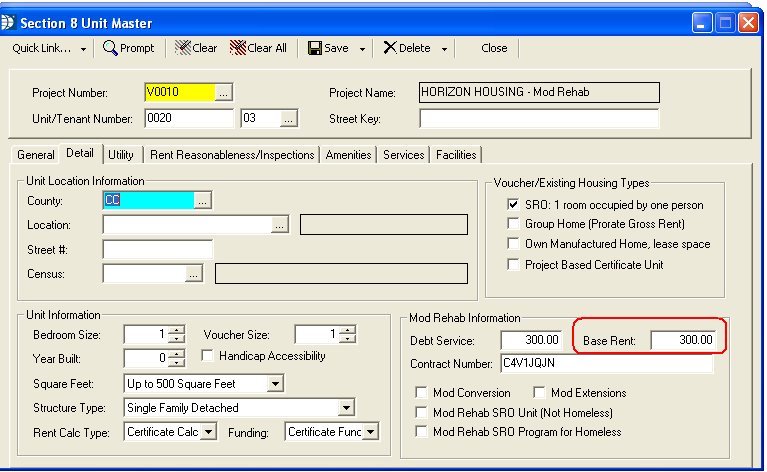Check Mod Rehab SRO Unit (Not Homeless)
Image resolution: width=767 pixels, height=472 pixels.
coord(421,412)
